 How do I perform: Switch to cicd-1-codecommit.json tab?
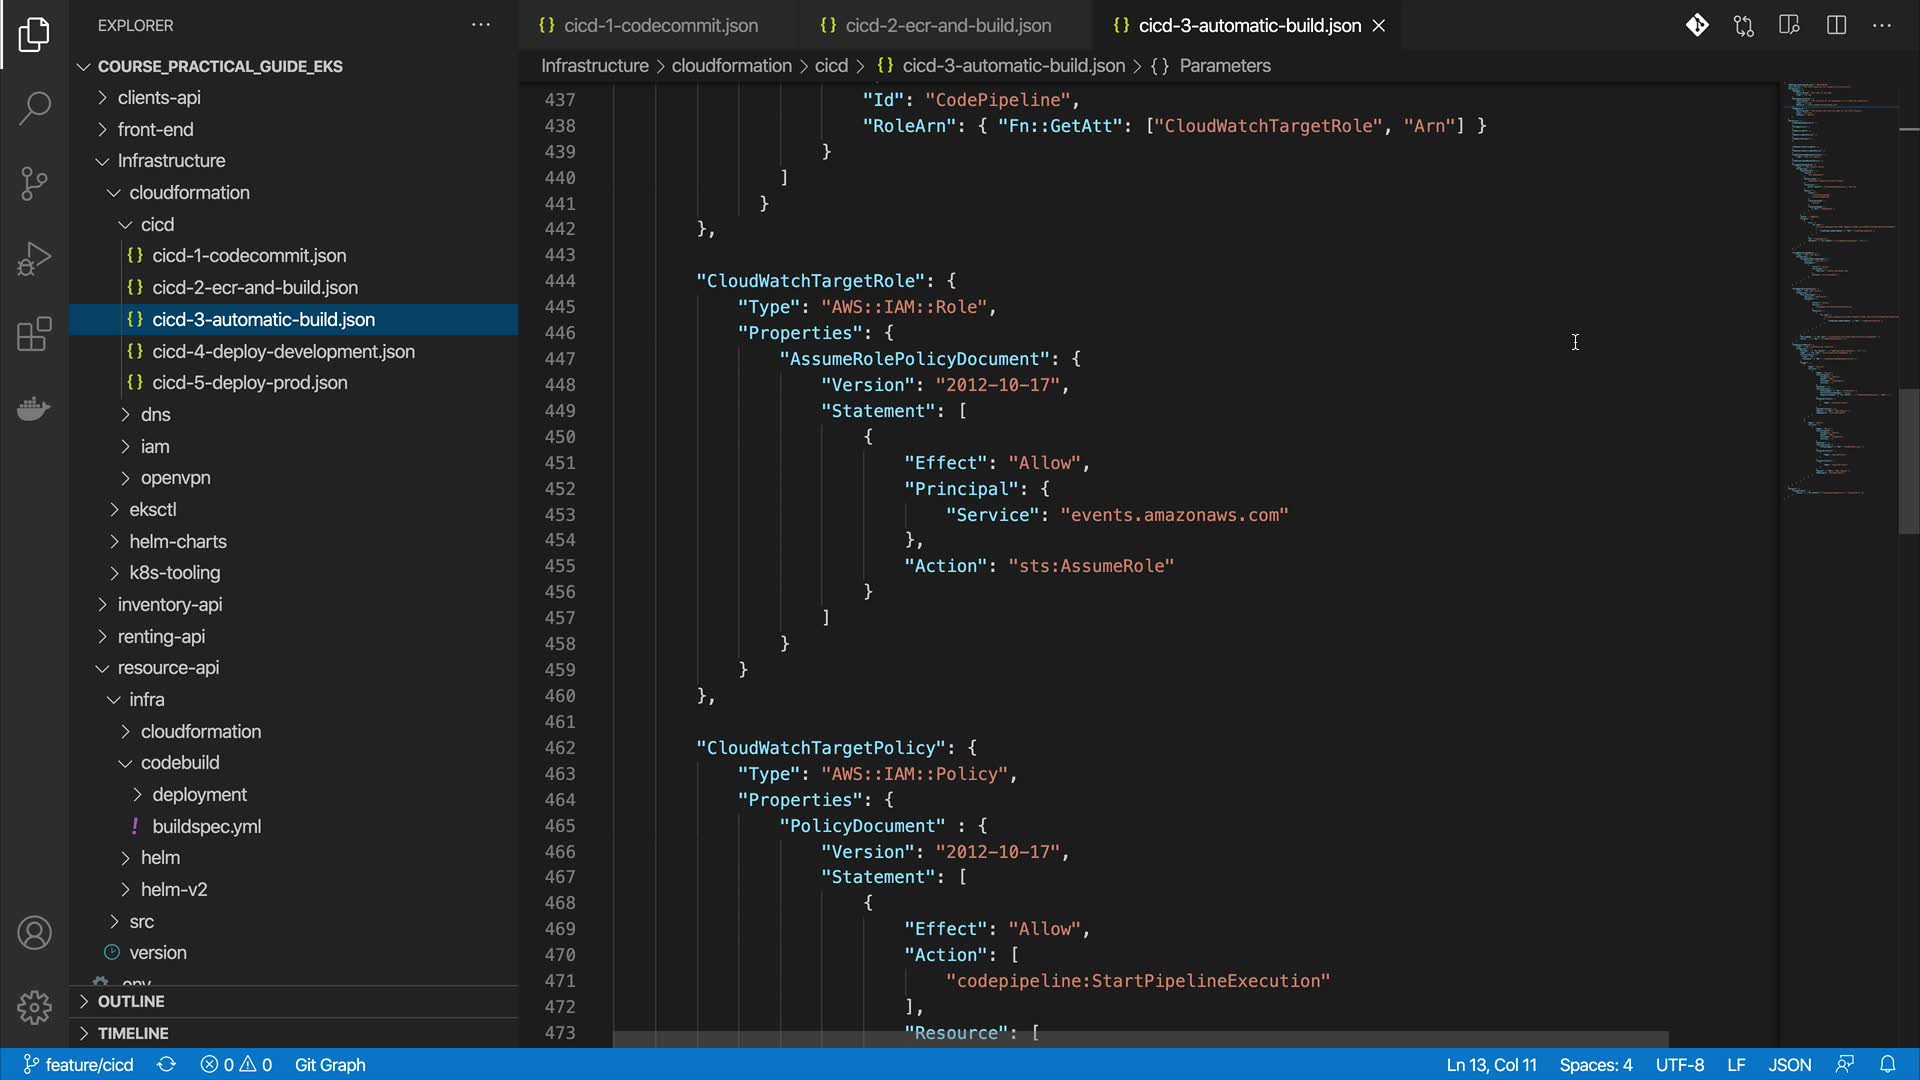point(660,25)
